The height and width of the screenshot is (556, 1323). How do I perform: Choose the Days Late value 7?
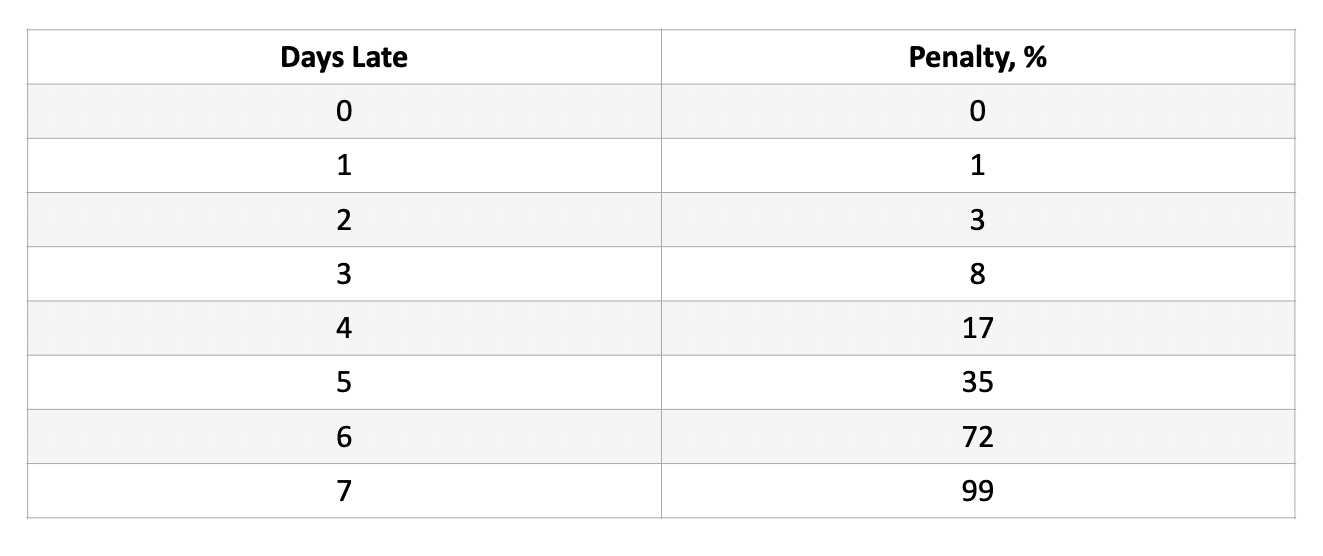(x=344, y=491)
